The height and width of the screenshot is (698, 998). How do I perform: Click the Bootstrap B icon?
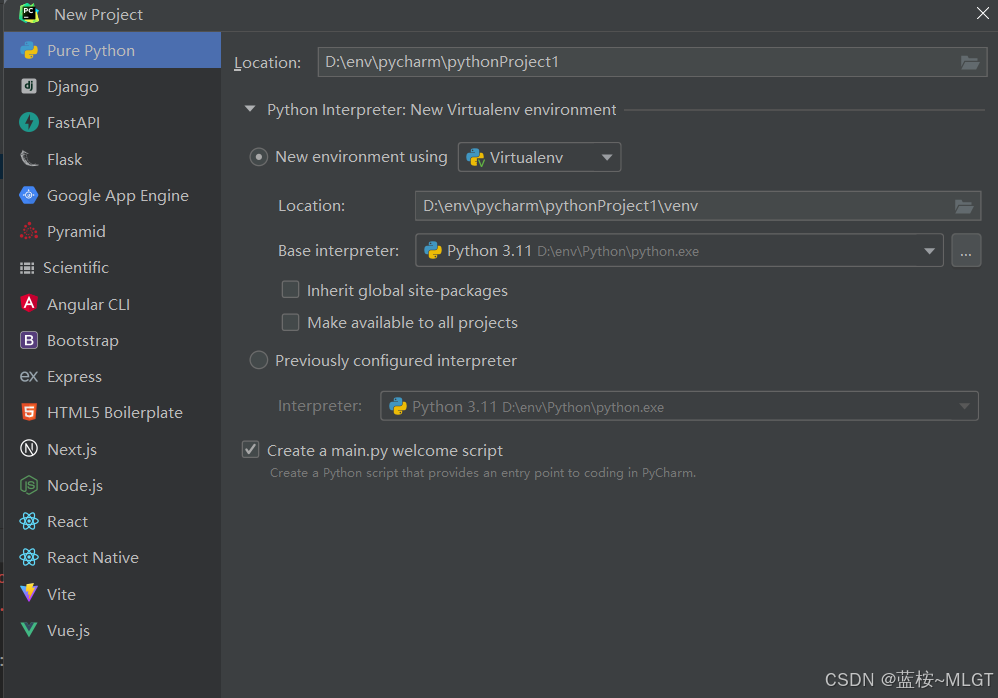tap(29, 340)
